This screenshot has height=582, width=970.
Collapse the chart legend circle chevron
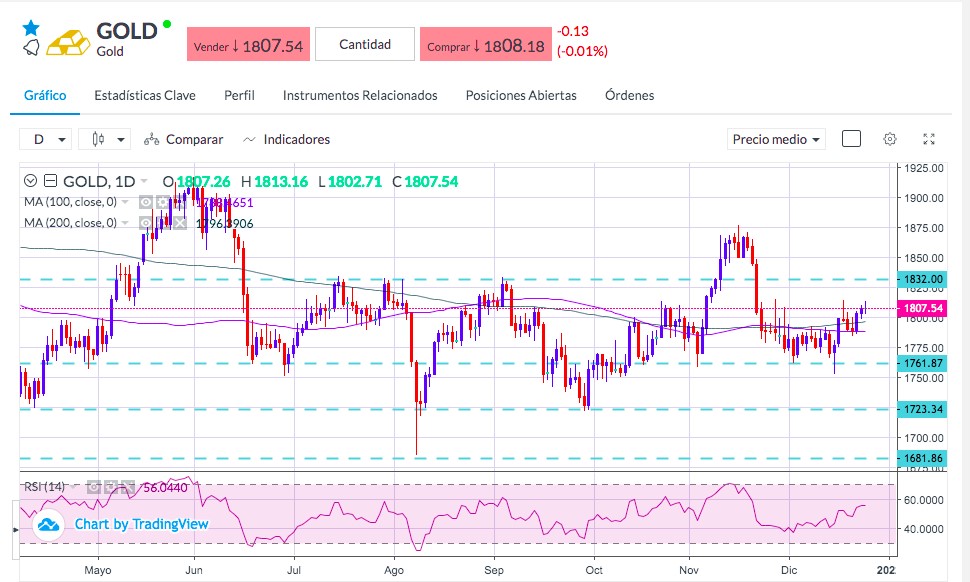click(30, 181)
